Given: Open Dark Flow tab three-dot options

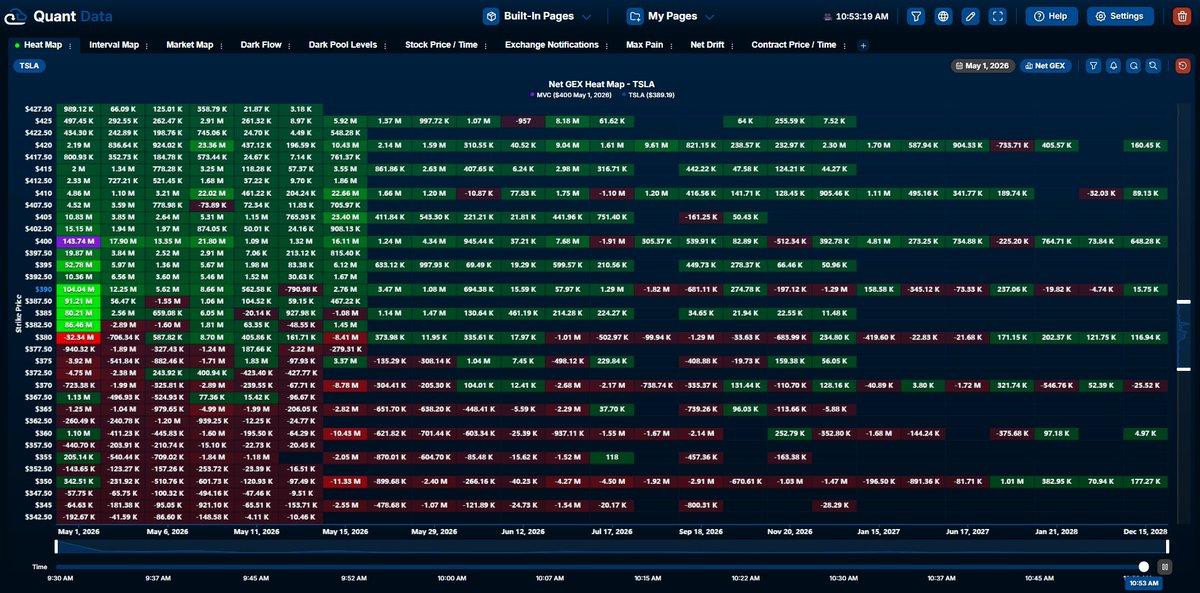Looking at the screenshot, I should coord(290,45).
